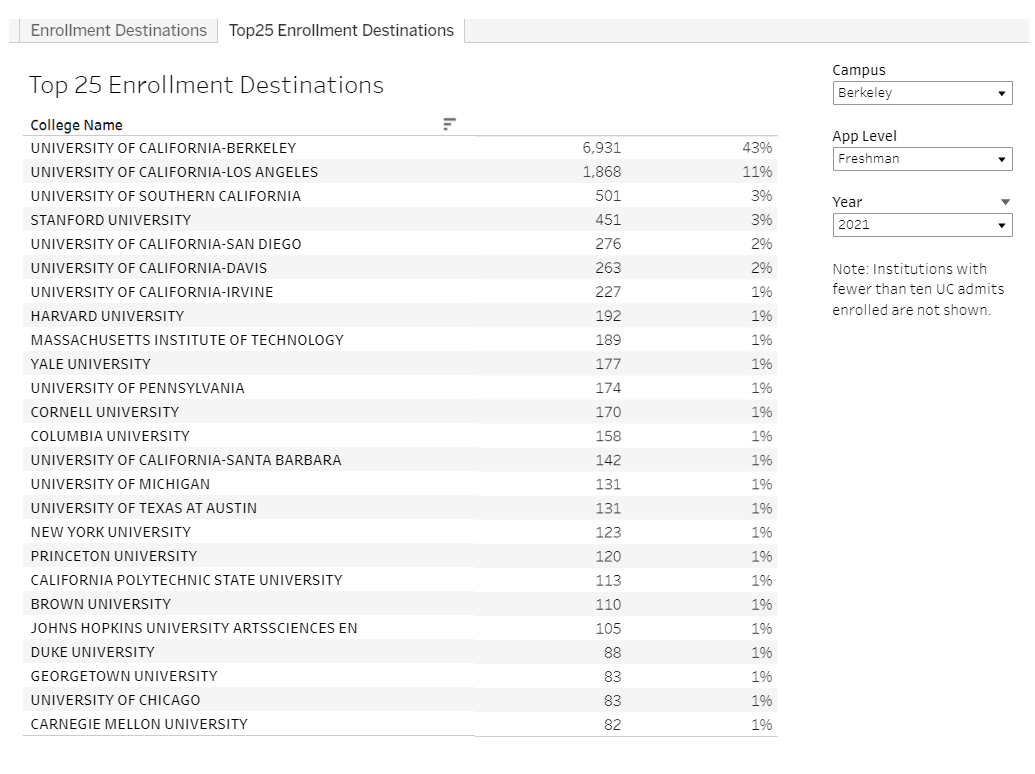
Task: Select the Top25 Enrollment Destinations tab
Action: click(341, 30)
